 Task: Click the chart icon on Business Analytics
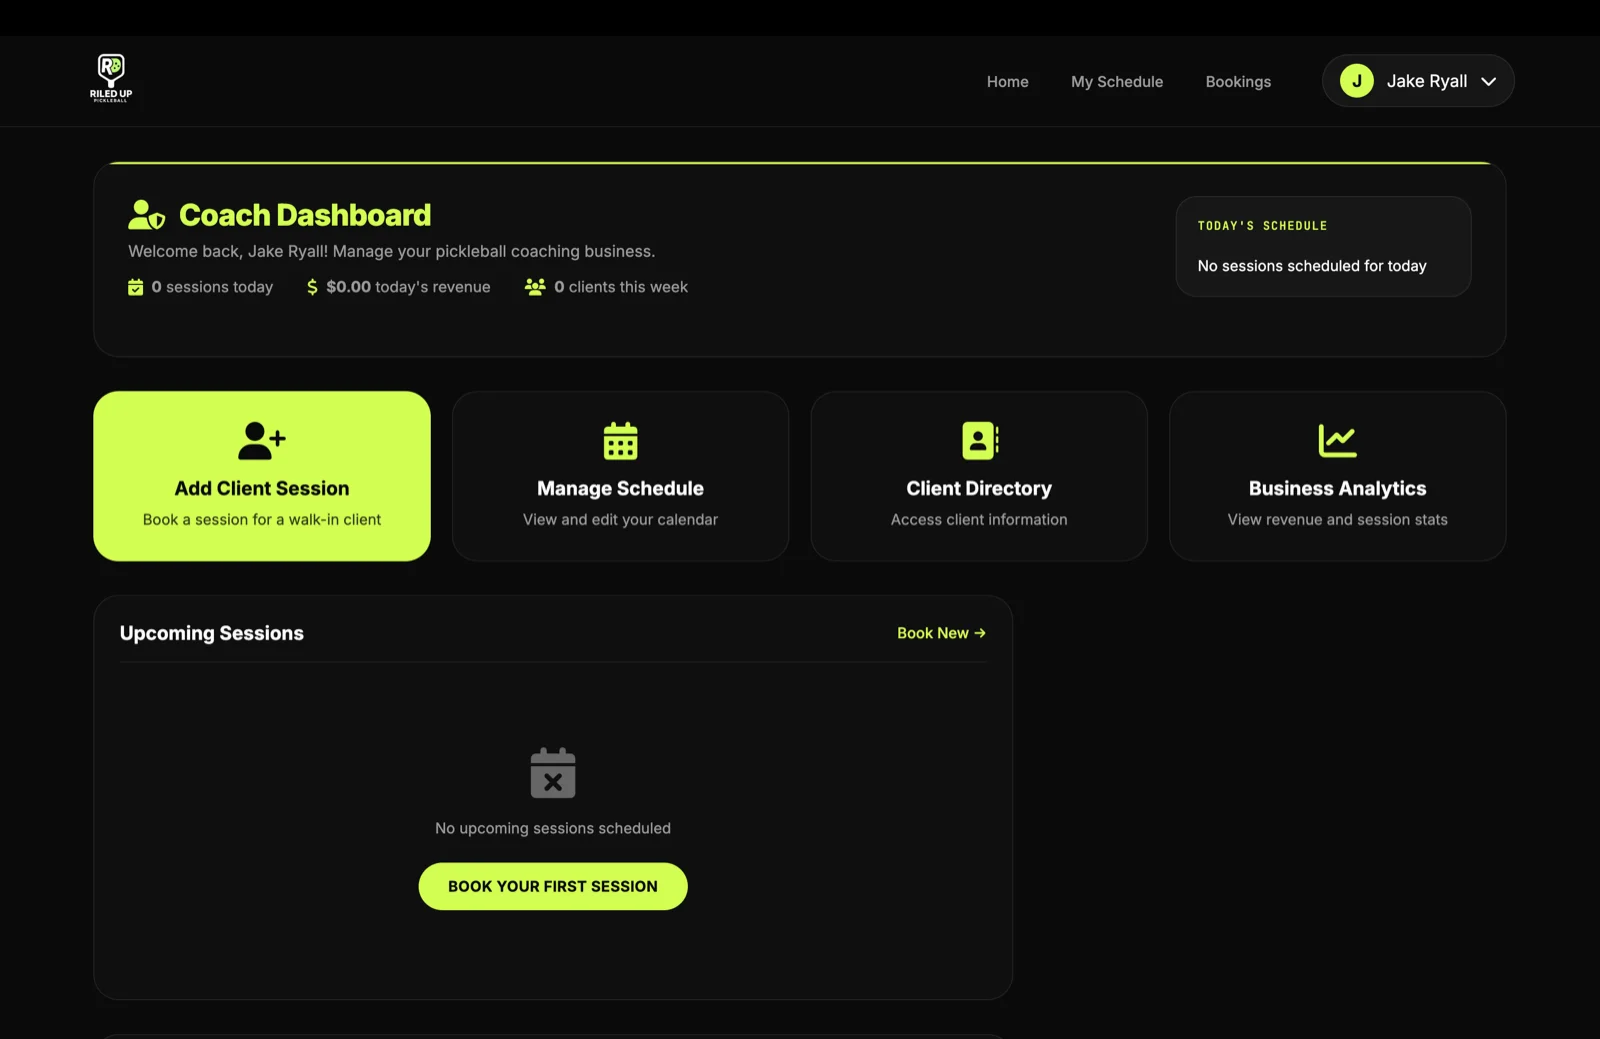(x=1337, y=441)
